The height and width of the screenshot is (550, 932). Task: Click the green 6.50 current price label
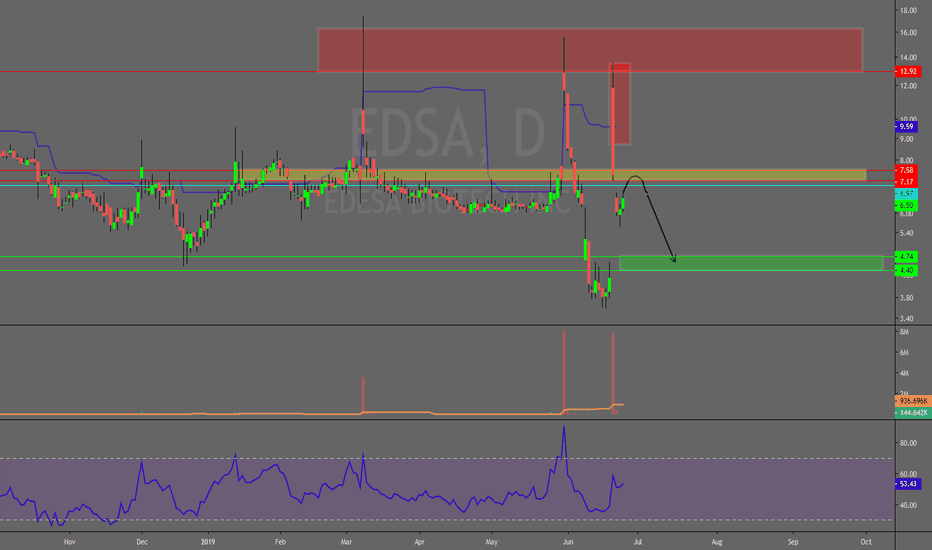[x=906, y=205]
